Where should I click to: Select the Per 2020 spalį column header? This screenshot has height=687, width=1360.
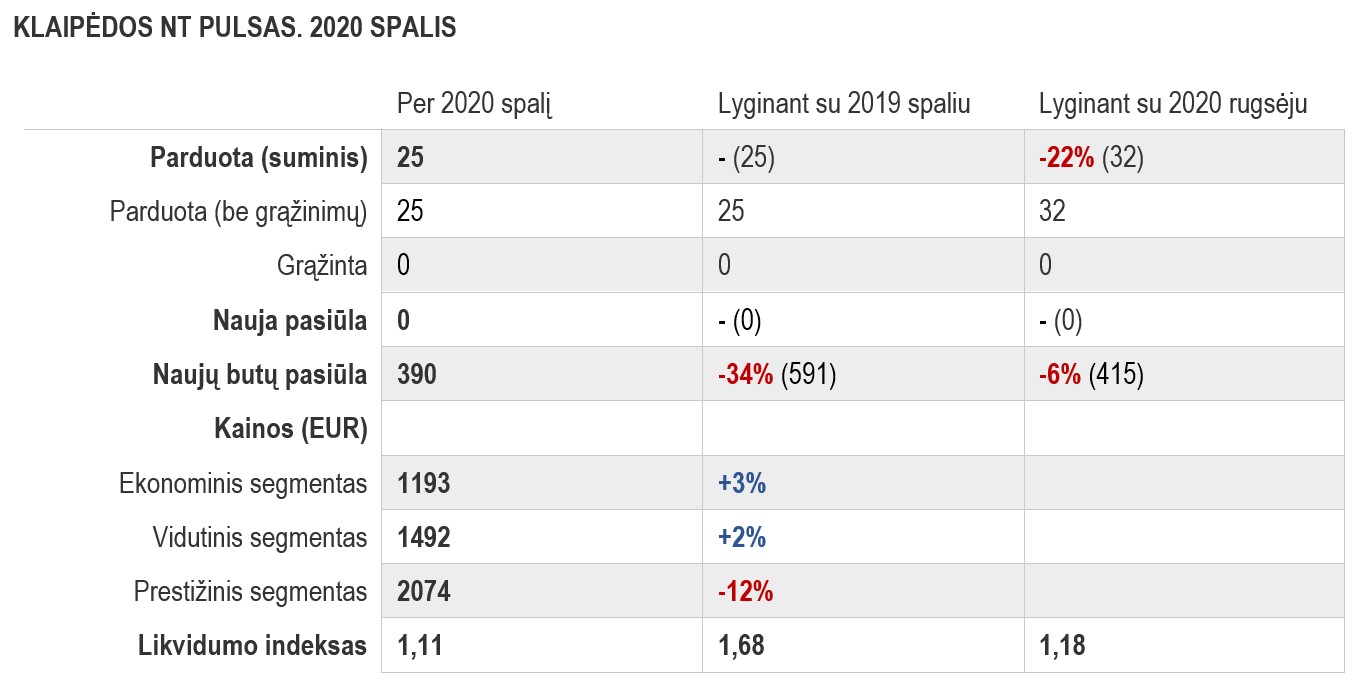point(475,104)
